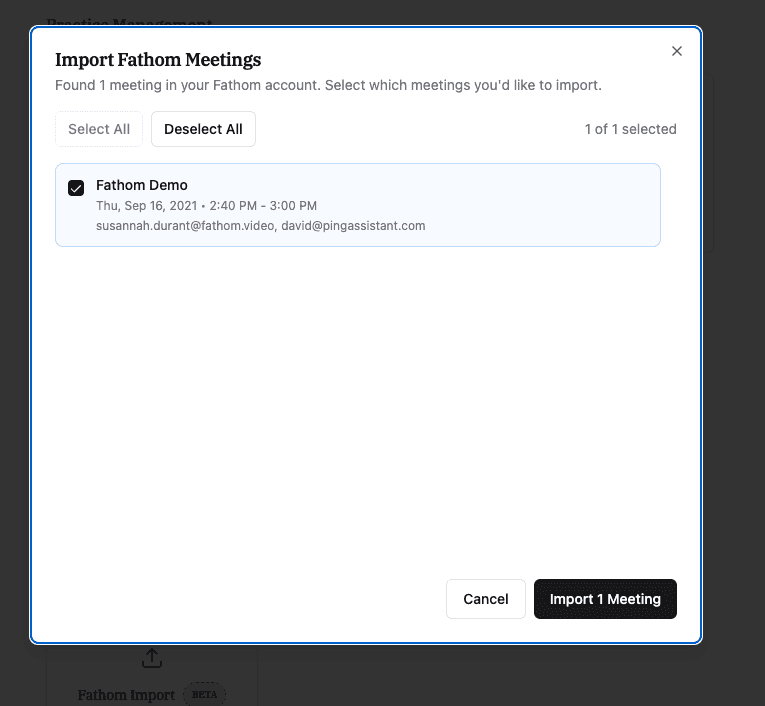Click the 1 of 1 selected counter

(631, 129)
